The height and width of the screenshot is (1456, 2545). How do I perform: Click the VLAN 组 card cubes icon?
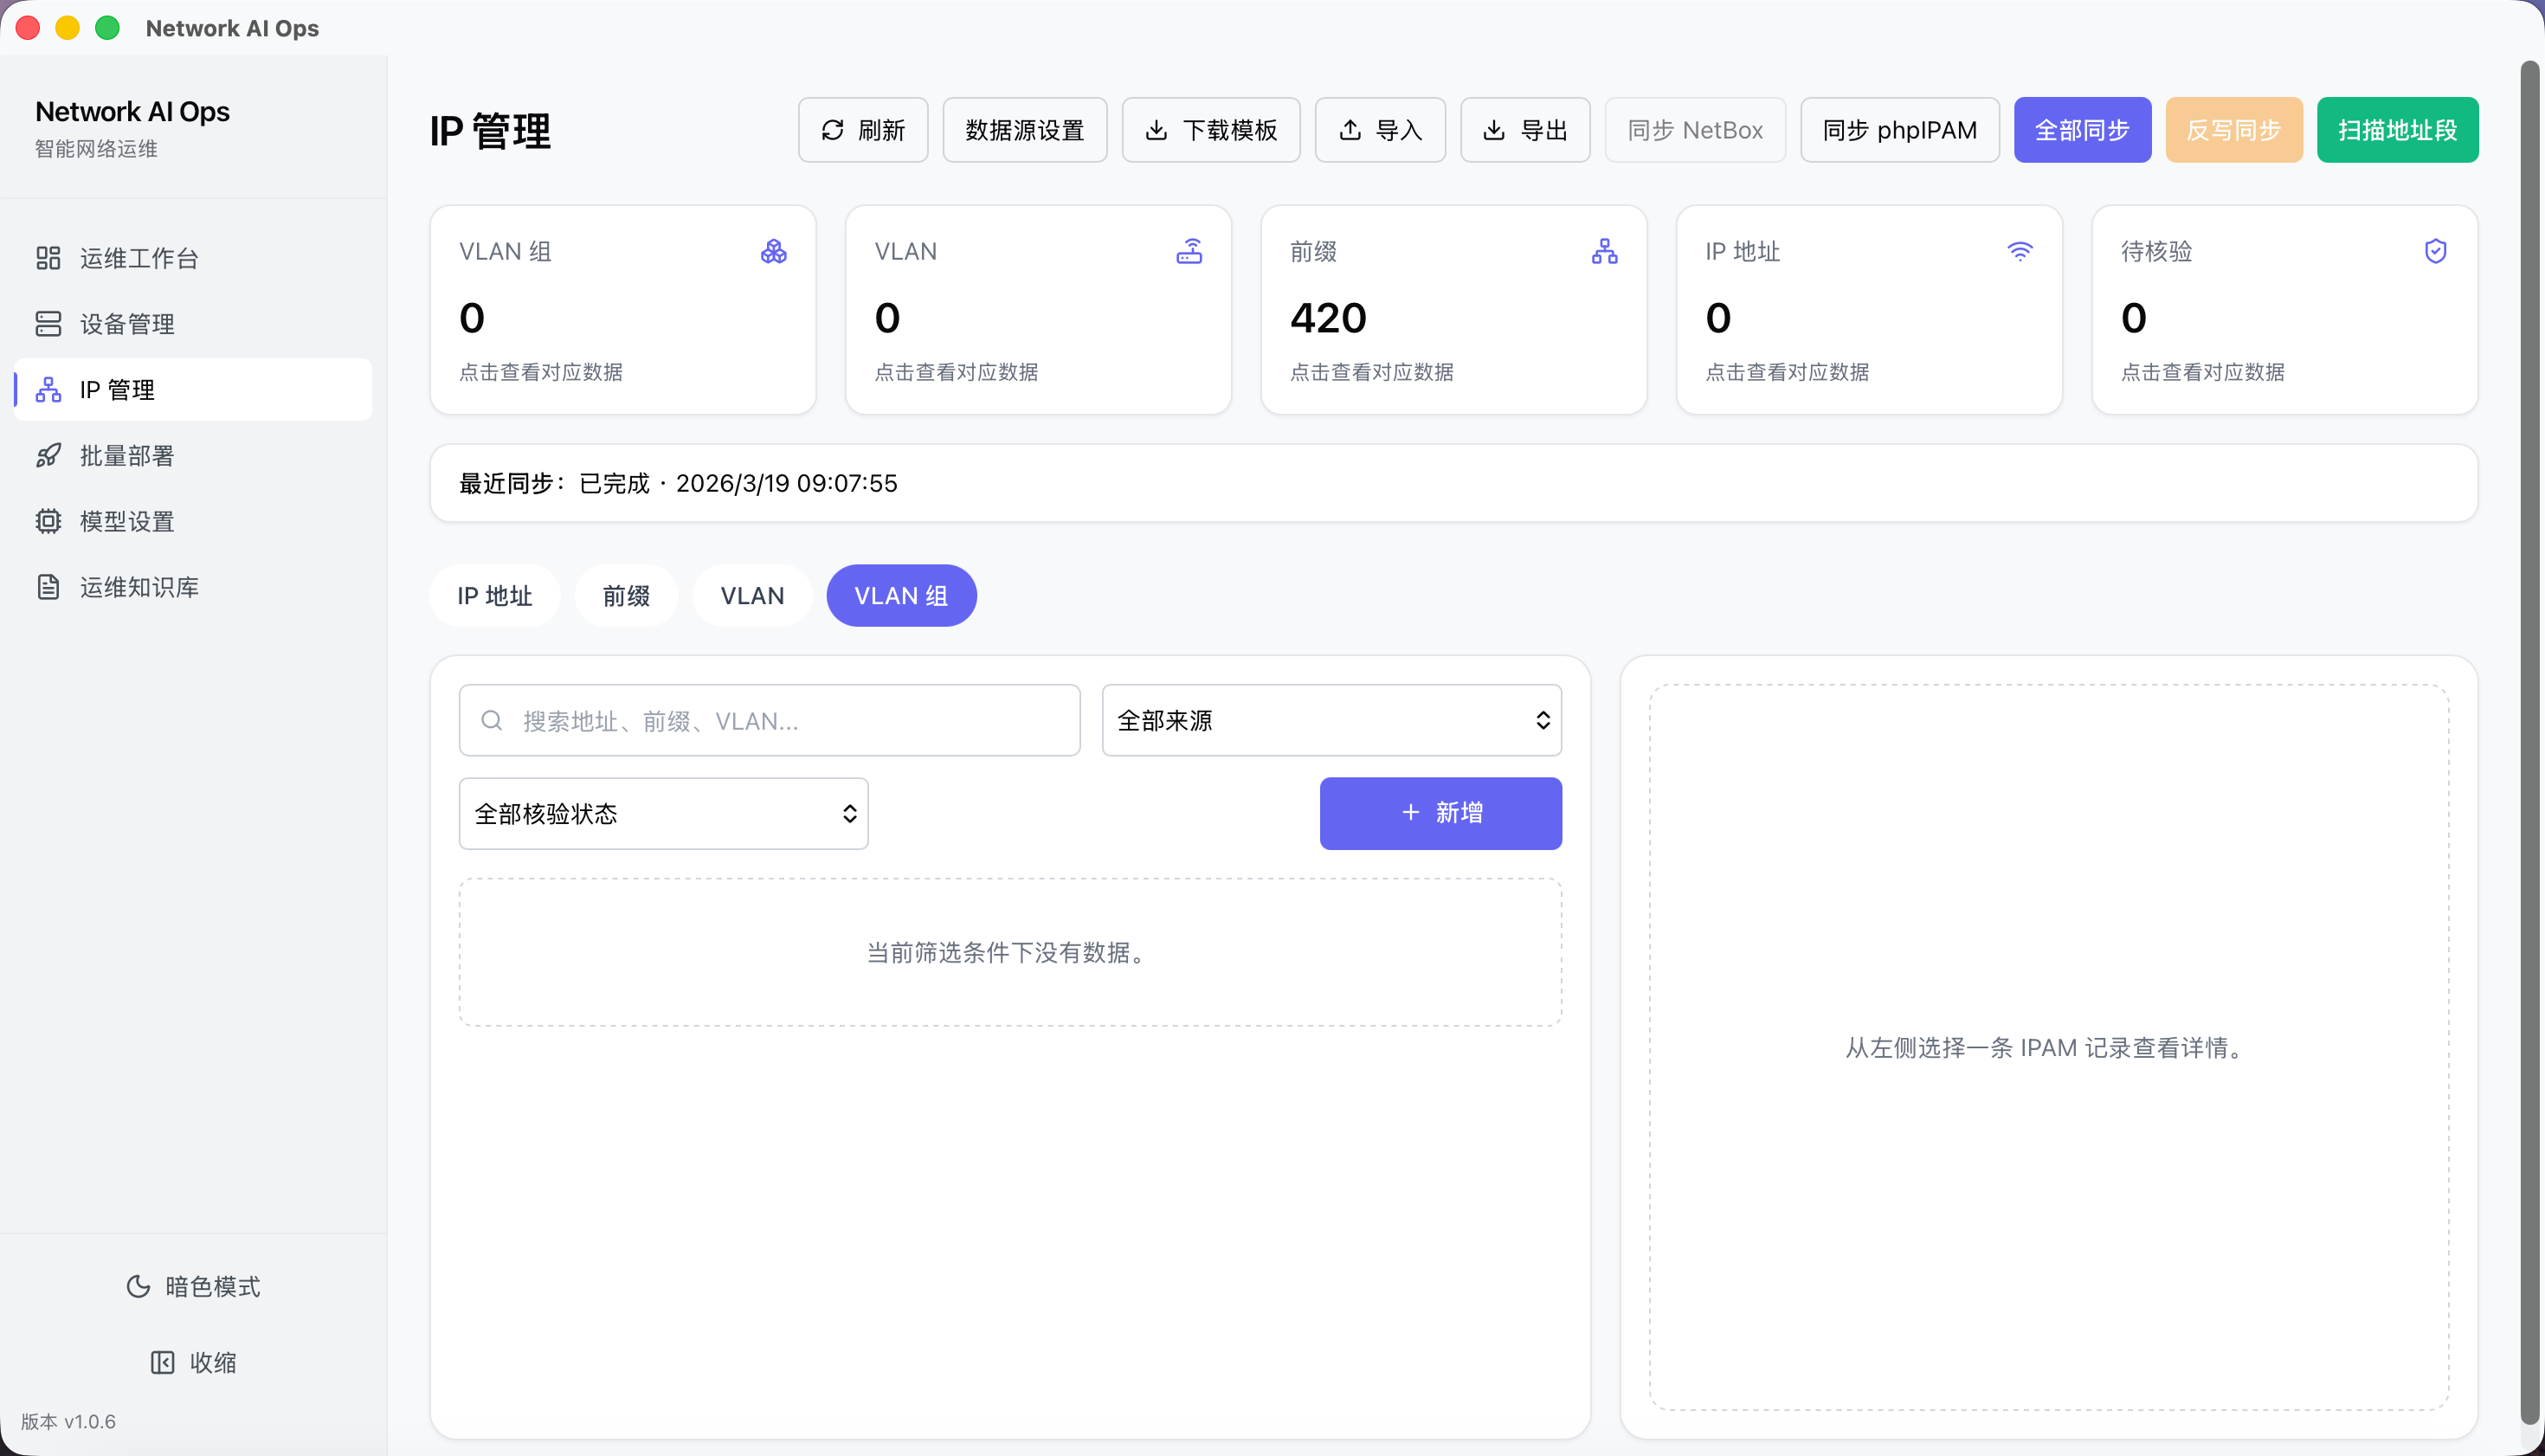773,251
